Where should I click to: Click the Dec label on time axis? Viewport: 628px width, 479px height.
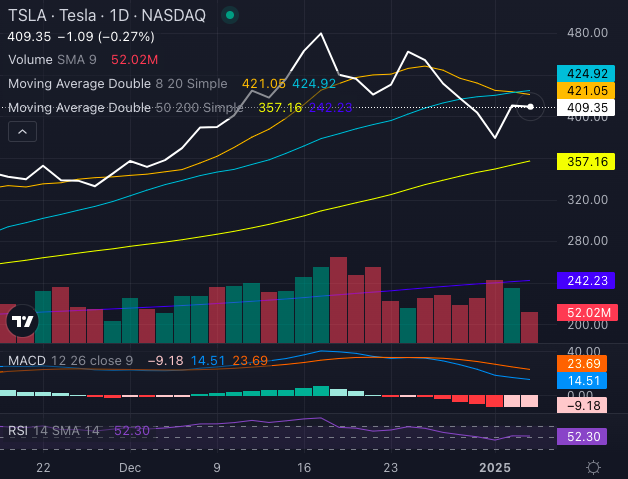[x=130, y=467]
